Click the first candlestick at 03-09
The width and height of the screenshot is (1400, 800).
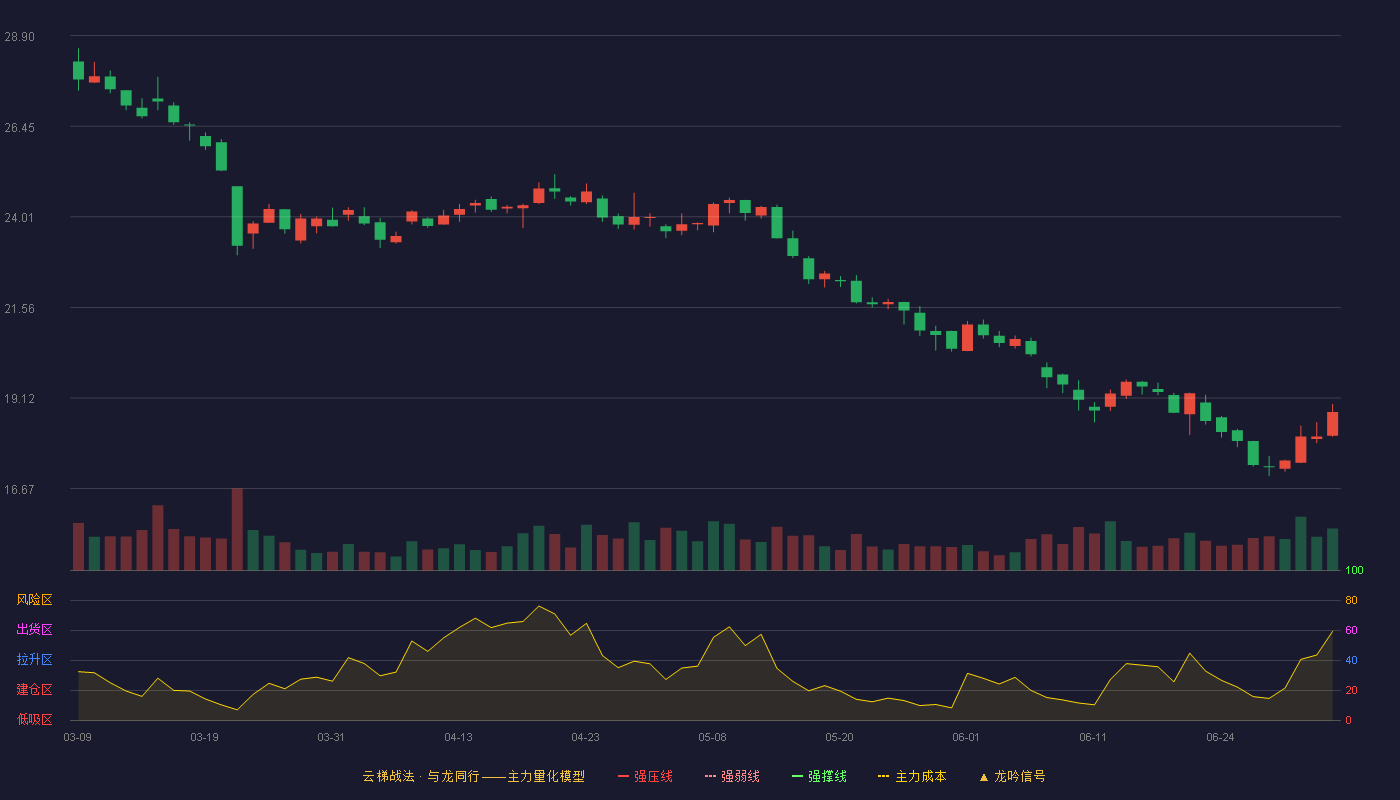click(x=78, y=70)
